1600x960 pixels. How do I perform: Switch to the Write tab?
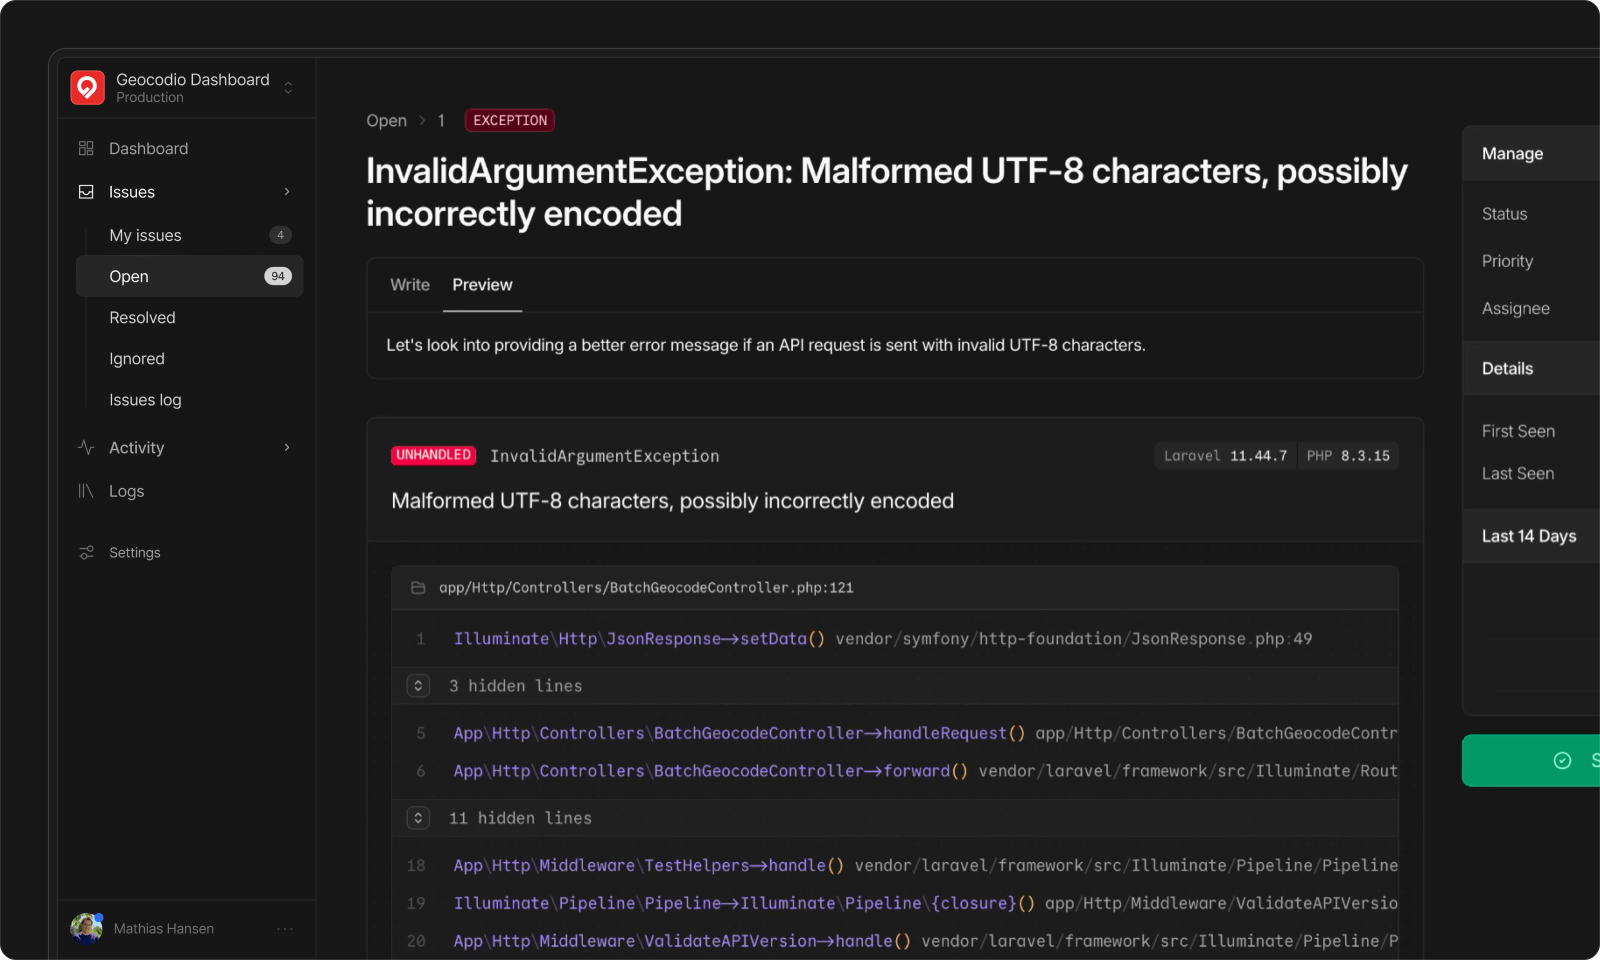(410, 285)
